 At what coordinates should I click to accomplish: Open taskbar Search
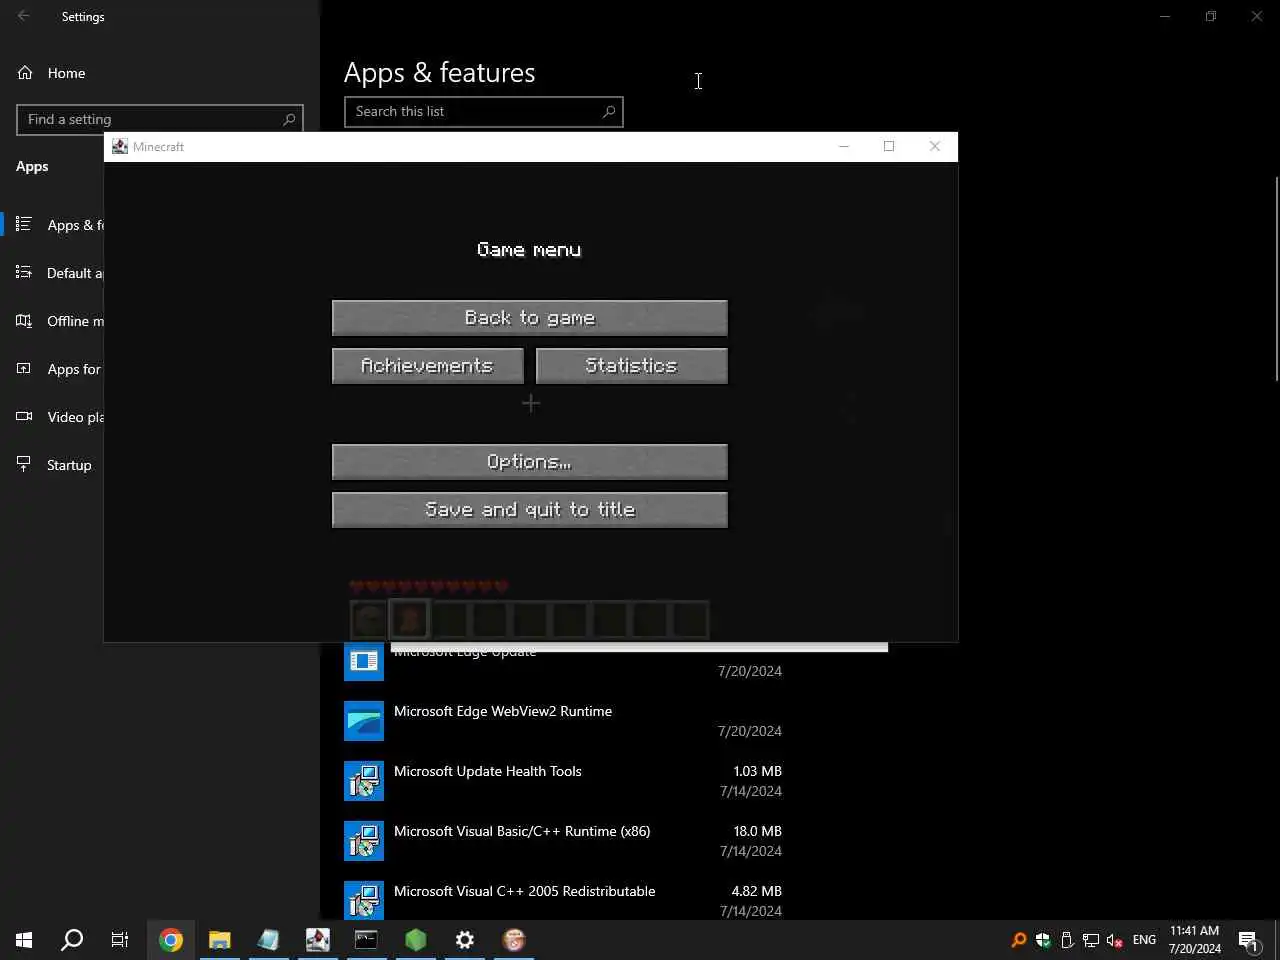(x=72, y=940)
